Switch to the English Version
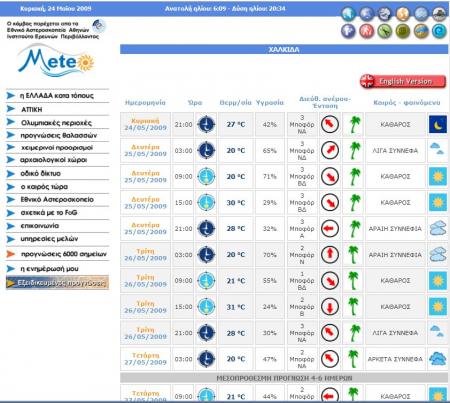 (403, 81)
